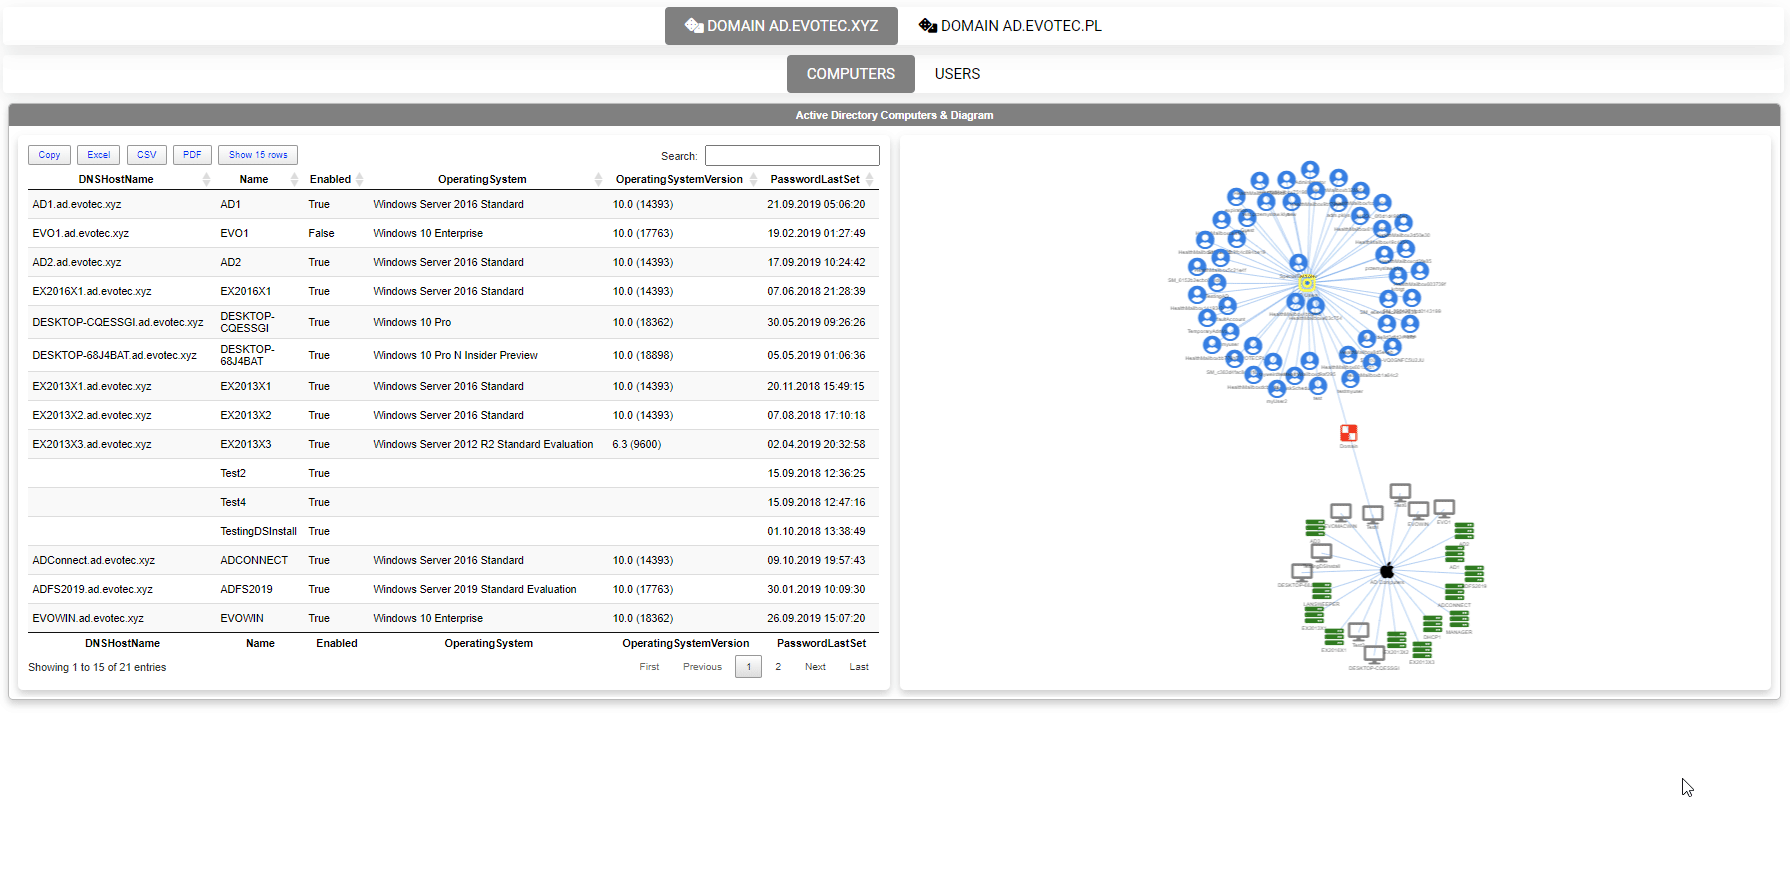Export table using the Excel button
Viewport: 1790px width, 889px height.
(x=98, y=155)
